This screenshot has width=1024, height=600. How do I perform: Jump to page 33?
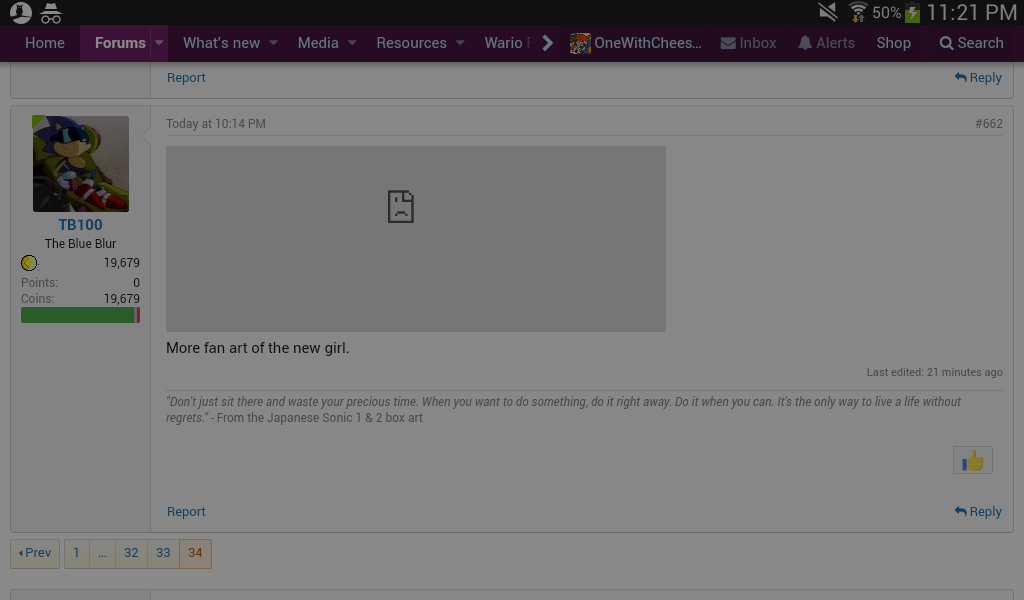163,553
